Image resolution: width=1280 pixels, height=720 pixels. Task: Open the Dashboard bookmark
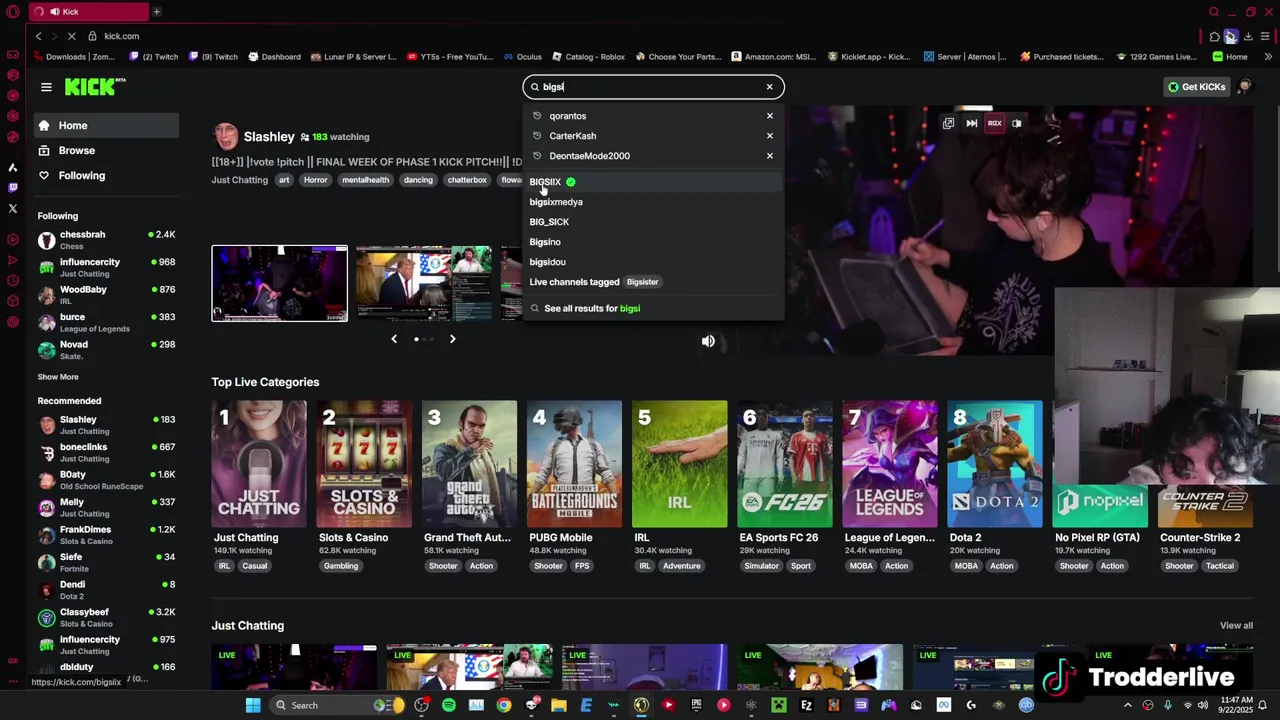274,57
